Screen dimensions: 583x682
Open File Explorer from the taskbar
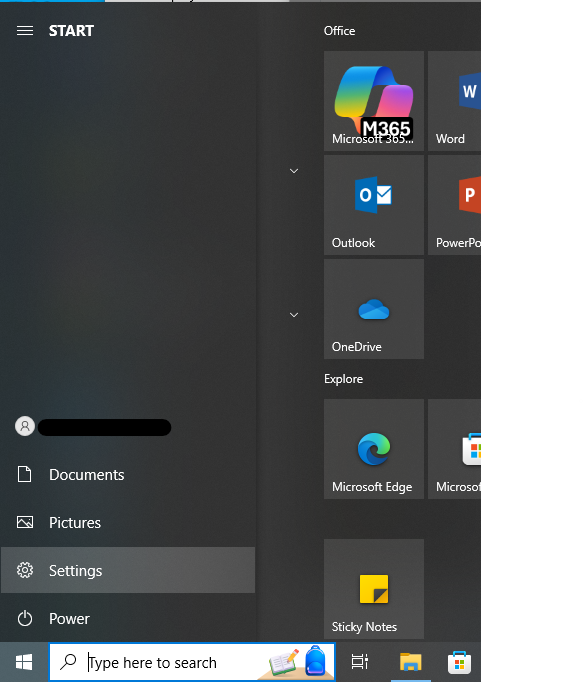coord(411,662)
